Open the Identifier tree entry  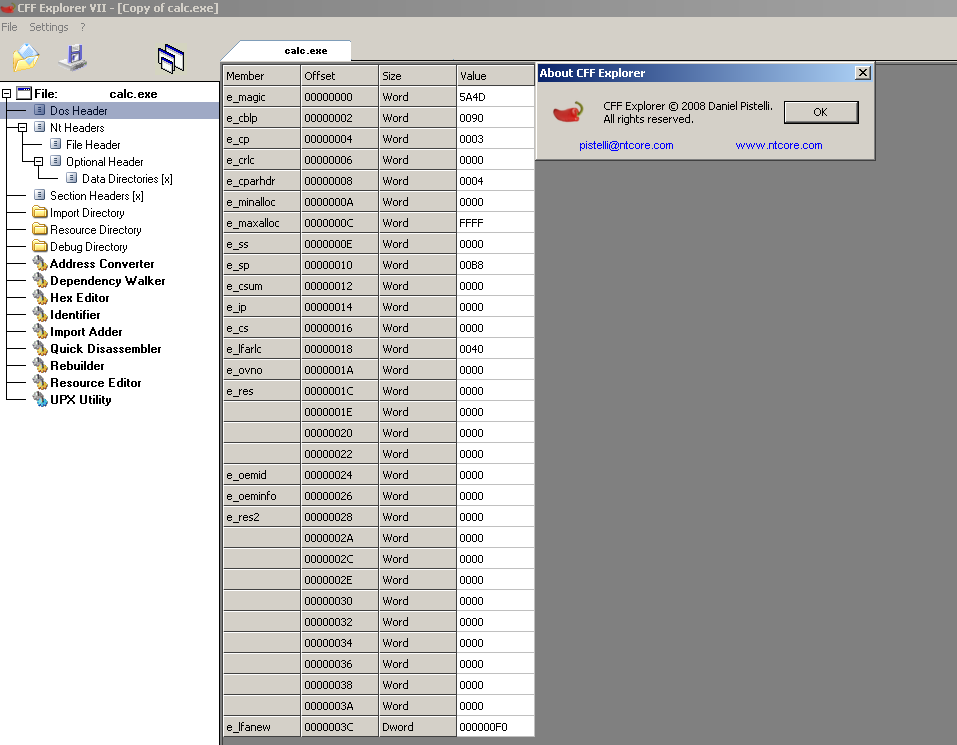[75, 315]
